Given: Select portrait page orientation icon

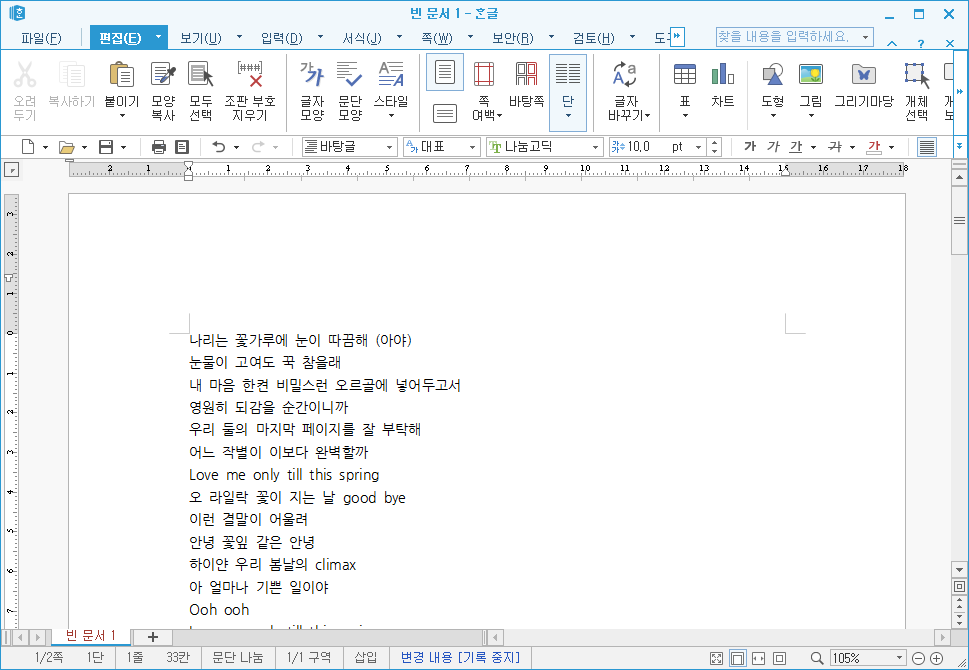Looking at the screenshot, I should [x=444, y=72].
